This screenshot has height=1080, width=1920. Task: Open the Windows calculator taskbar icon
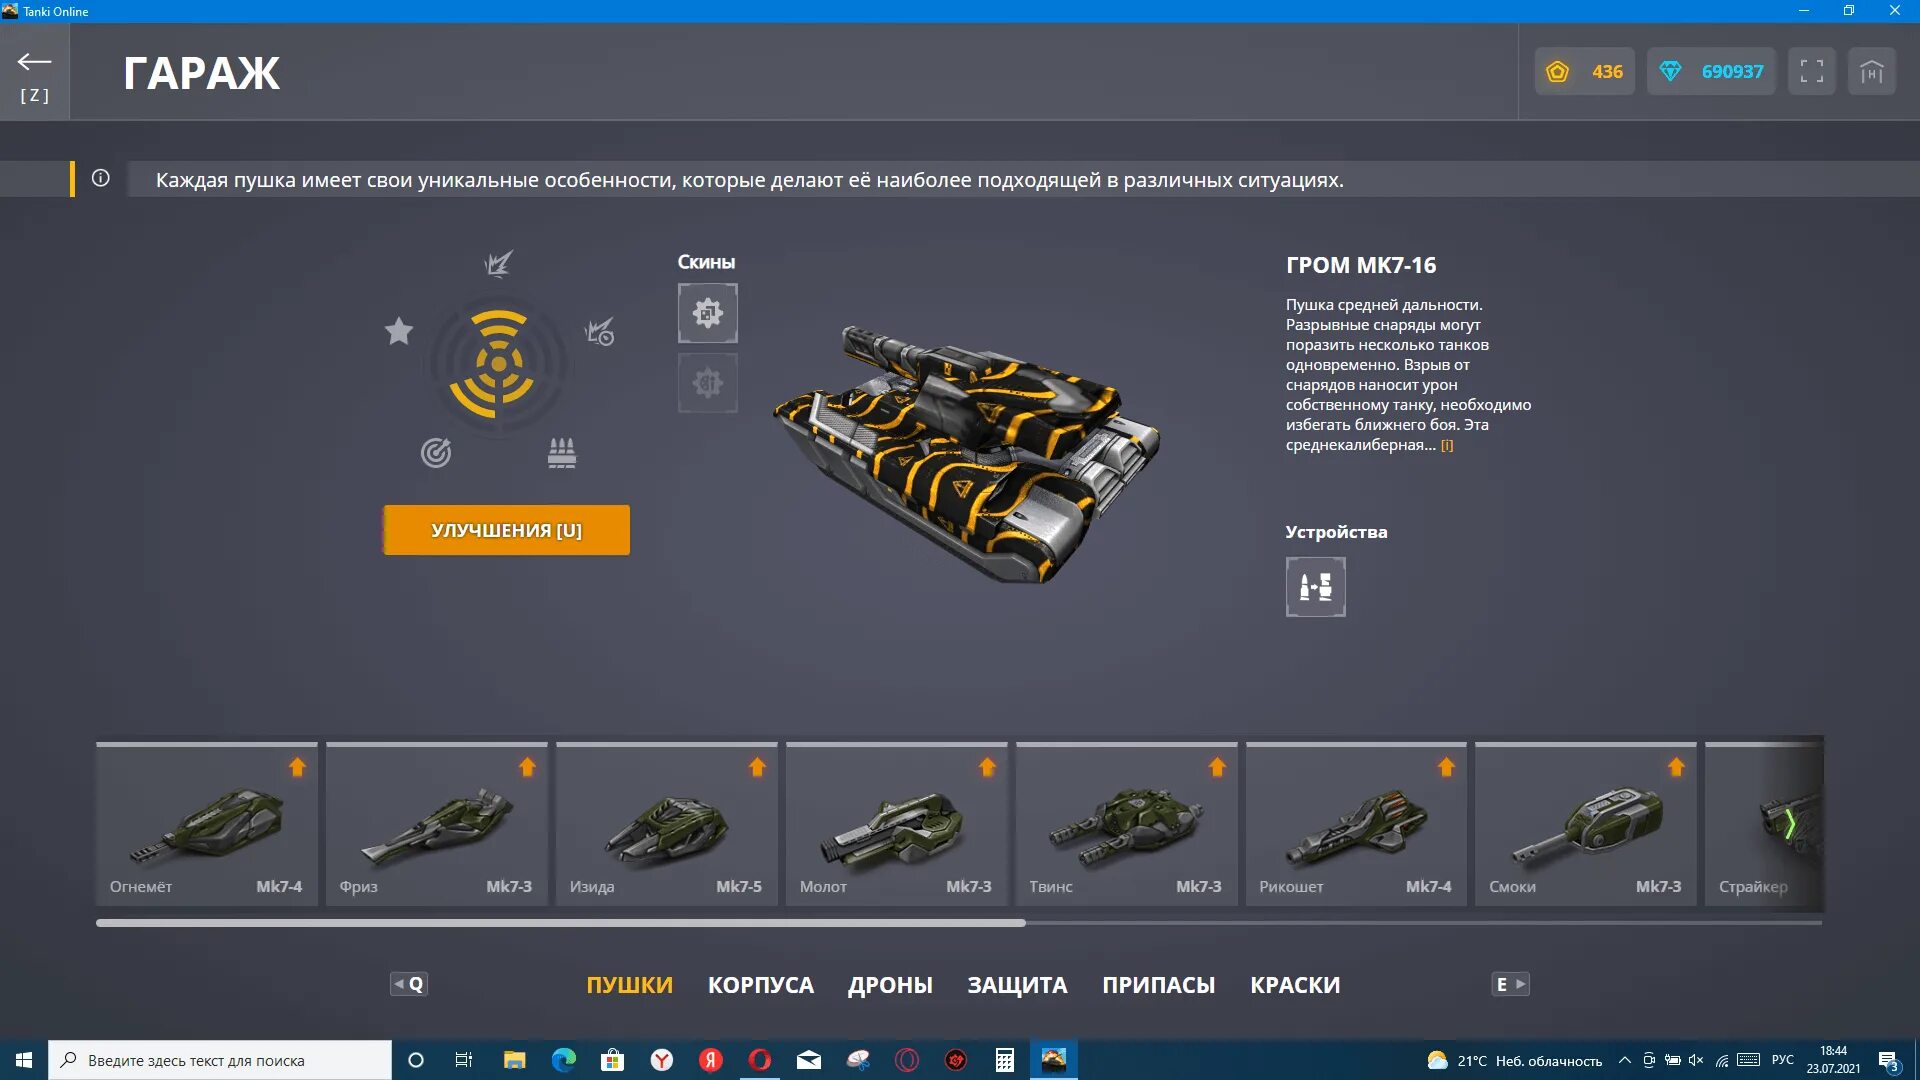pyautogui.click(x=1004, y=1060)
